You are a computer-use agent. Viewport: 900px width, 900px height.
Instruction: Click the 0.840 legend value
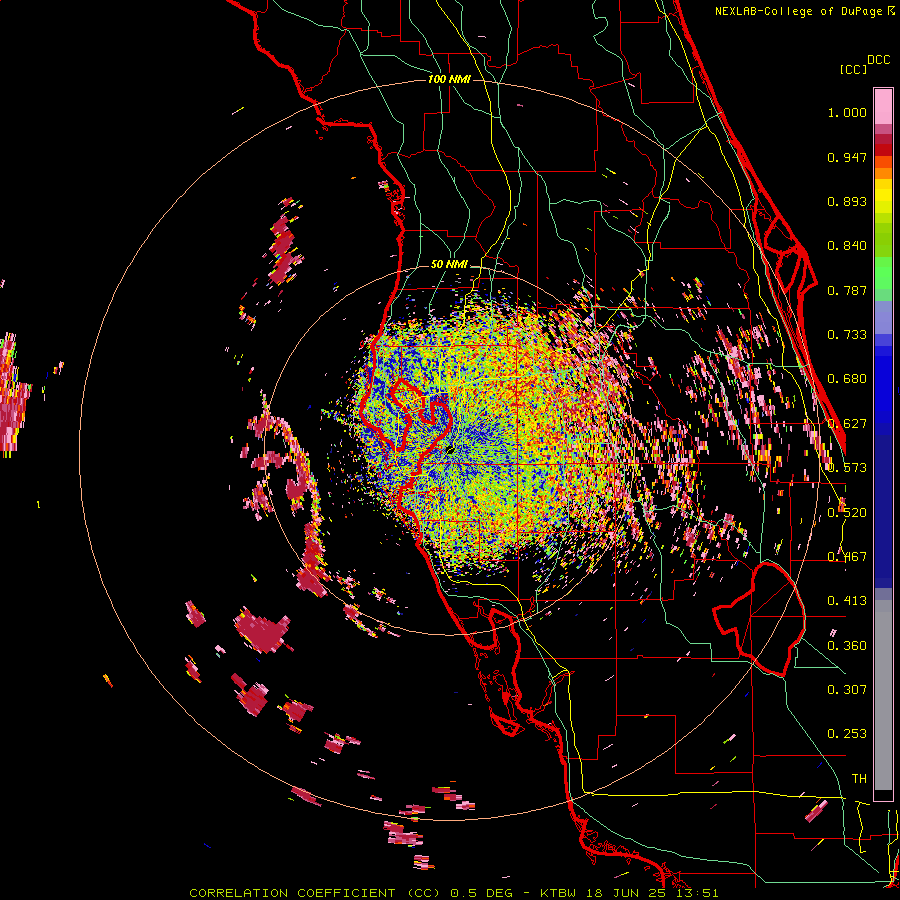(x=847, y=246)
